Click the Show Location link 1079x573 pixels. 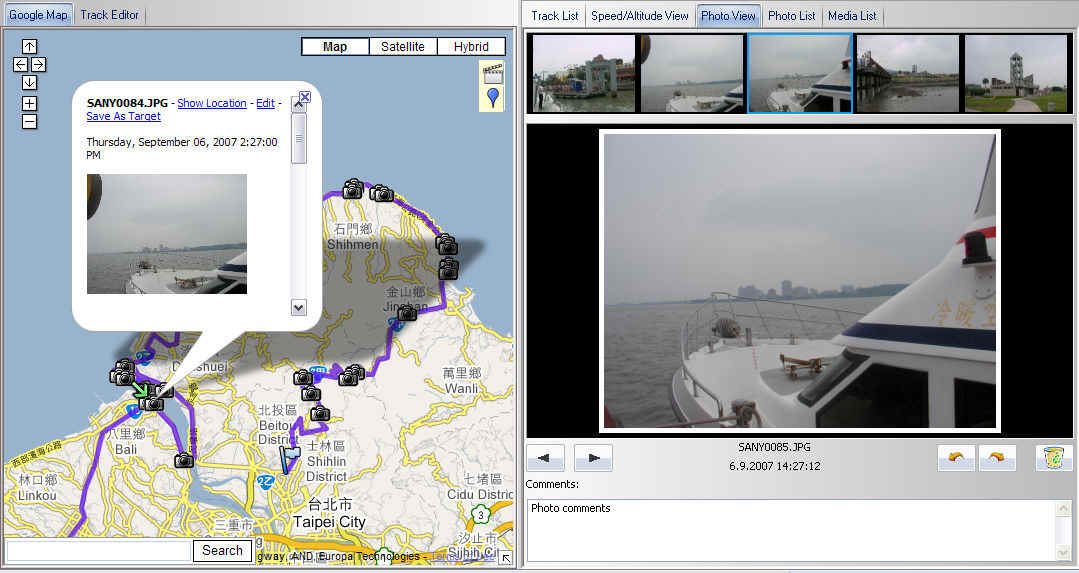point(212,103)
